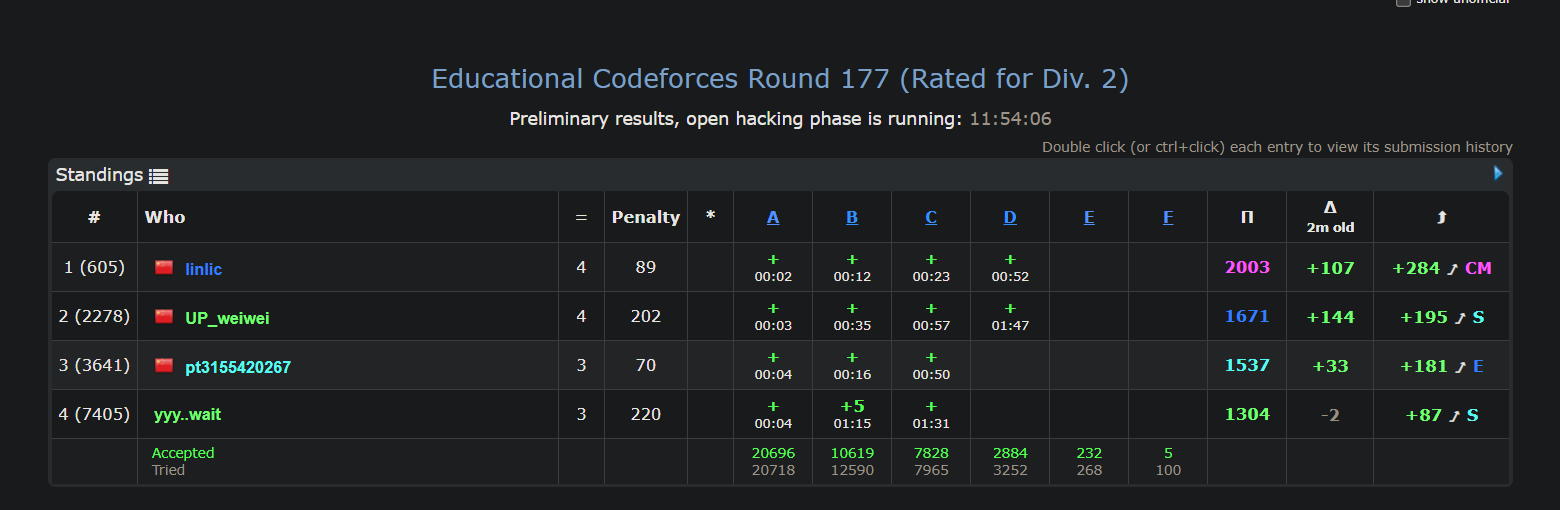The image size is (1560, 510).
Task: Click the Δ 2m old column header
Action: coord(1330,216)
